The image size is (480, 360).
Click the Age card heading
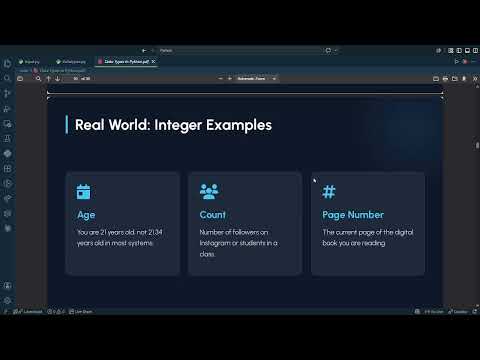click(86, 215)
